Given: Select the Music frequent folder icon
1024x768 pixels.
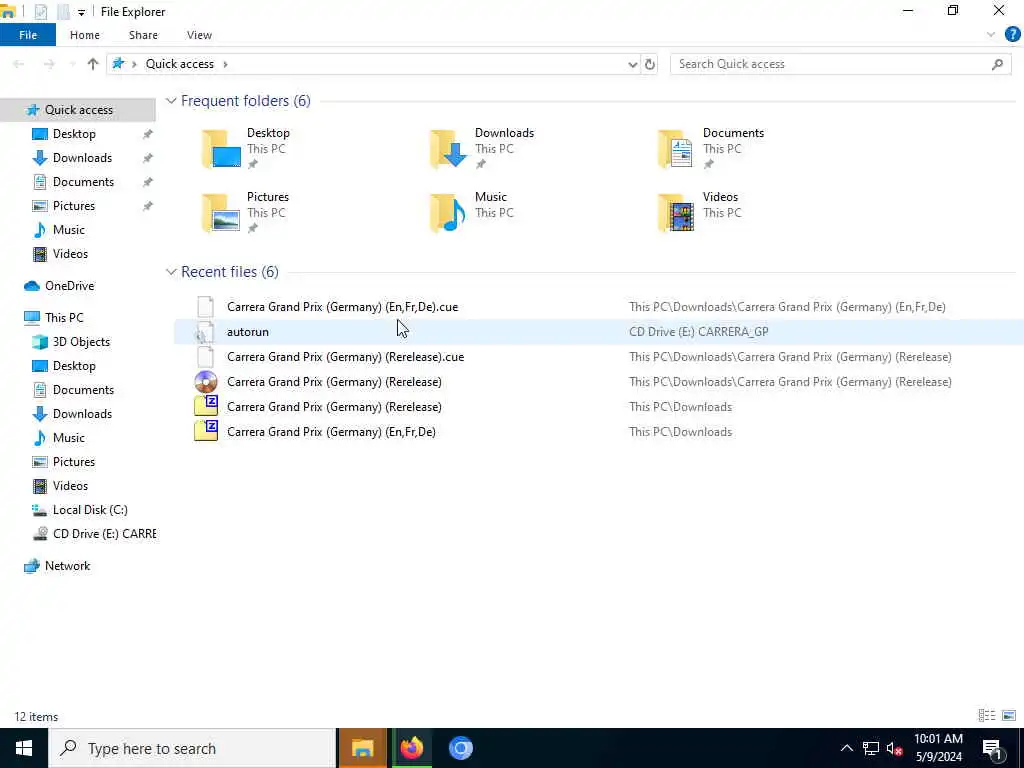Looking at the screenshot, I should click(x=449, y=213).
